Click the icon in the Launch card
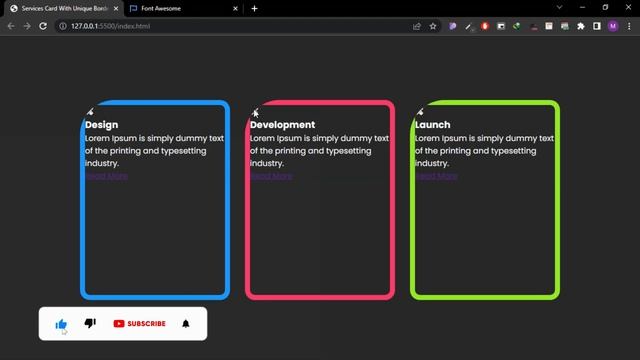The height and width of the screenshot is (360, 640). [x=420, y=112]
